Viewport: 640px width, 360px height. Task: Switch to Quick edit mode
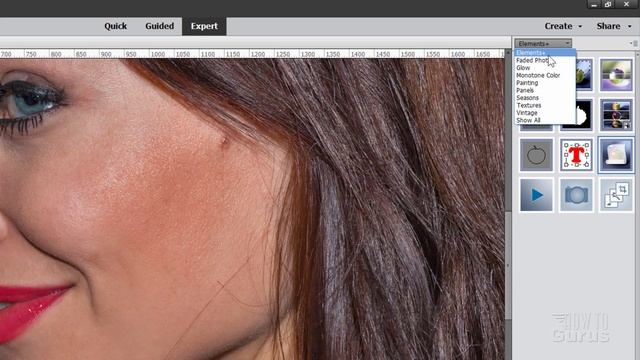(x=116, y=26)
